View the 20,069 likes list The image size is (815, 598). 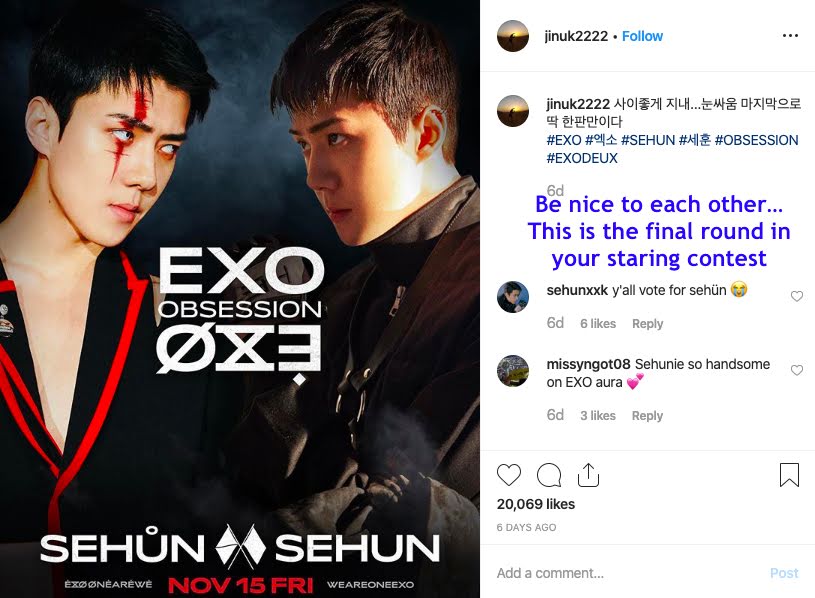[536, 504]
